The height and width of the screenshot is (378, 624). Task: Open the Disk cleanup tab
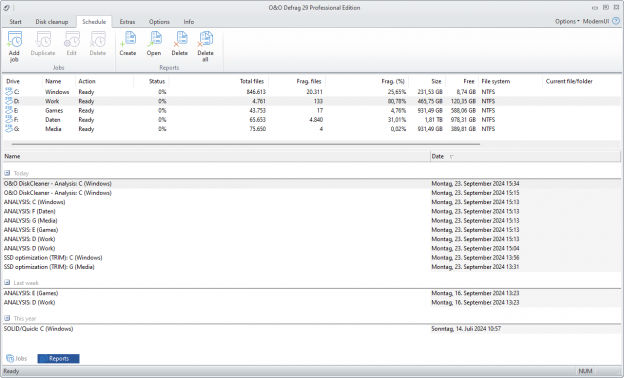coord(52,22)
